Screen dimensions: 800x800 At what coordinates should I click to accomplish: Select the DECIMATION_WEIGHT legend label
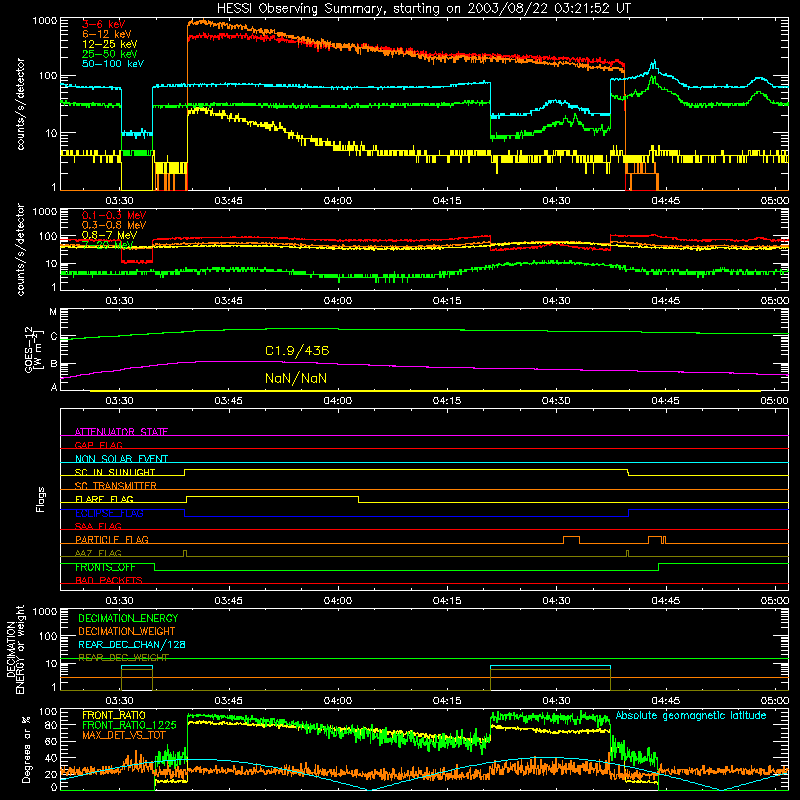tap(127, 631)
